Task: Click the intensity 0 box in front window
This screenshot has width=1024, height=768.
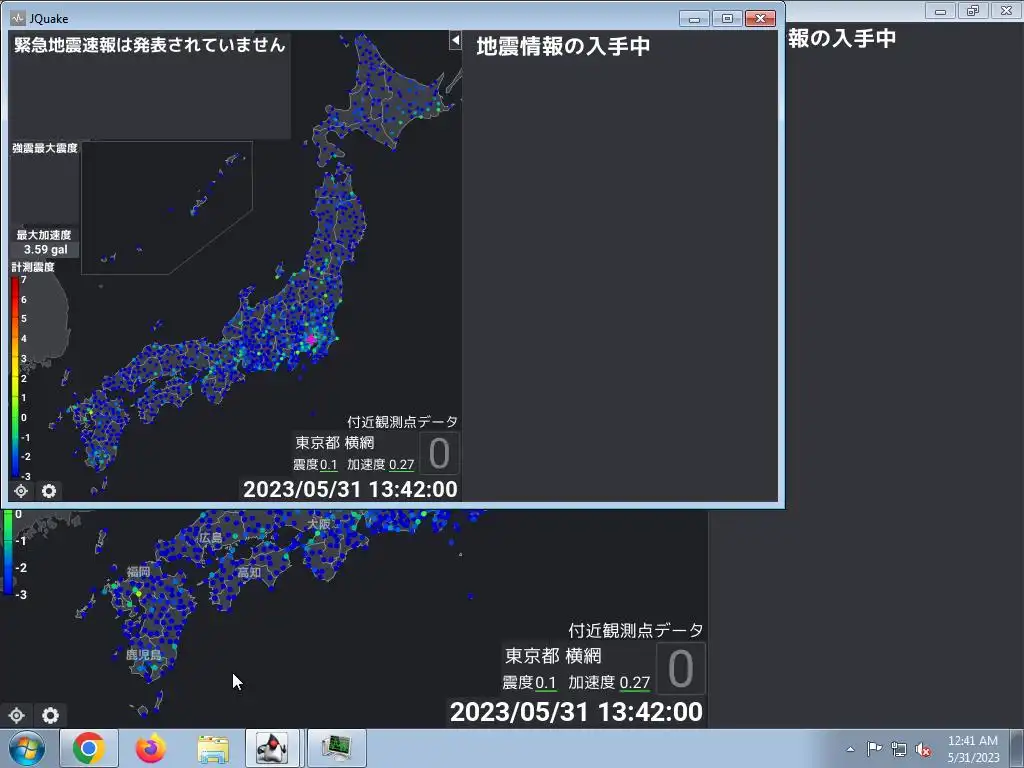Action: click(x=439, y=453)
